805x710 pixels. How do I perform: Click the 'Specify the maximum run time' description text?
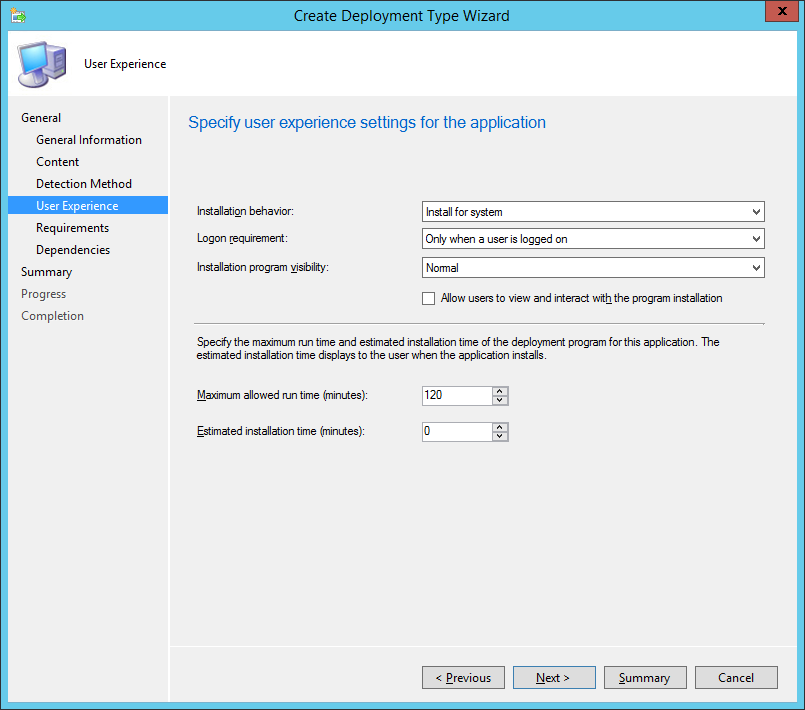click(458, 348)
